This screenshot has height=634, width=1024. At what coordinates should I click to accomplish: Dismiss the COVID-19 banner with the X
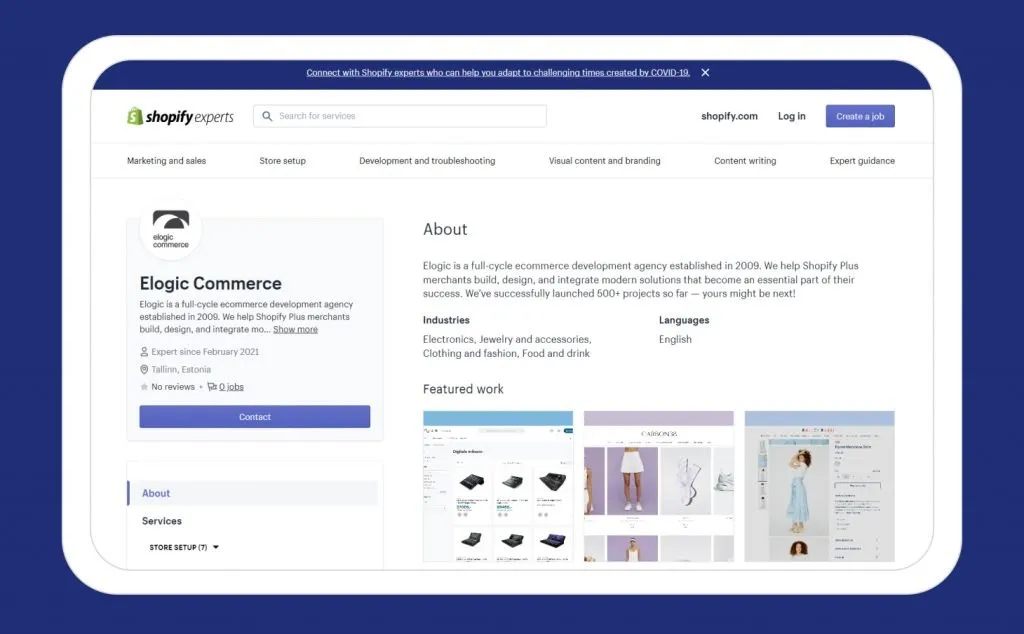[705, 72]
